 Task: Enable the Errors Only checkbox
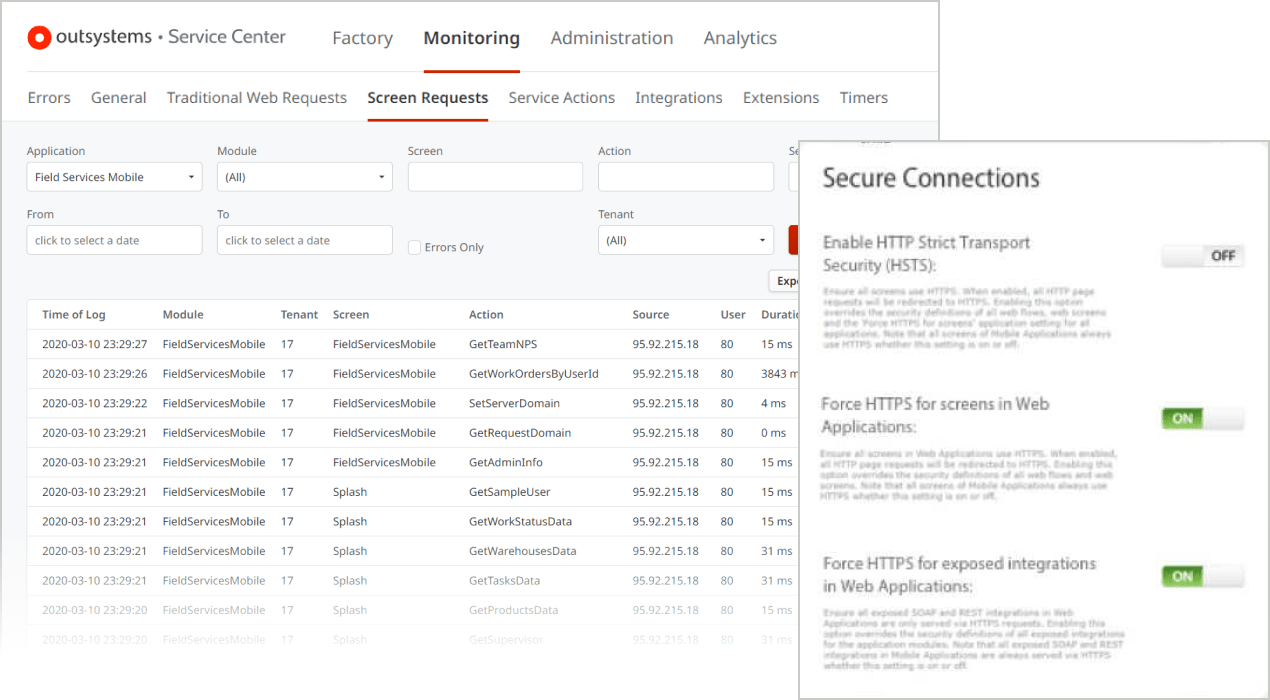tap(414, 247)
